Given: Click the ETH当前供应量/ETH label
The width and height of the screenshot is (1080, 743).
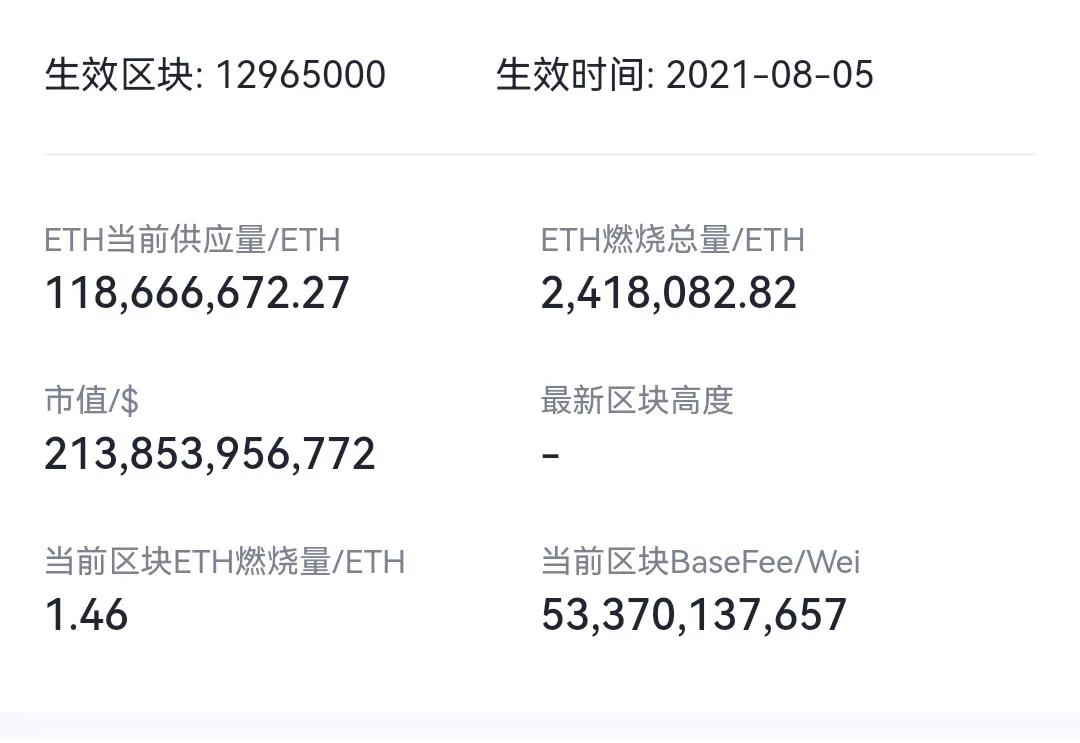Looking at the screenshot, I should [x=192, y=240].
